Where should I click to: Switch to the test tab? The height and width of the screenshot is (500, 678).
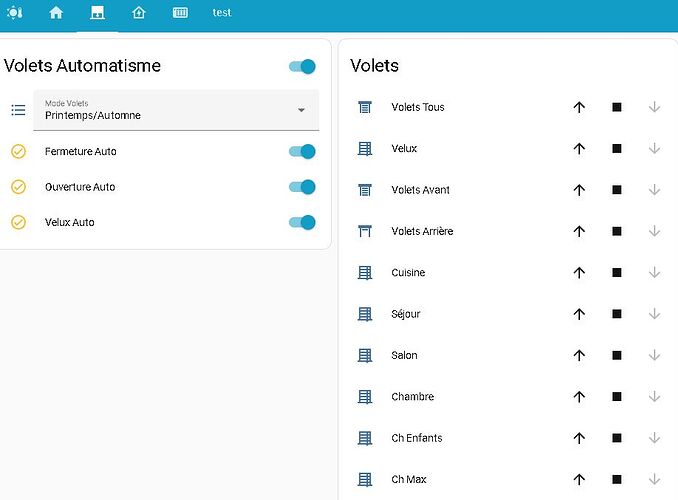[x=222, y=13]
